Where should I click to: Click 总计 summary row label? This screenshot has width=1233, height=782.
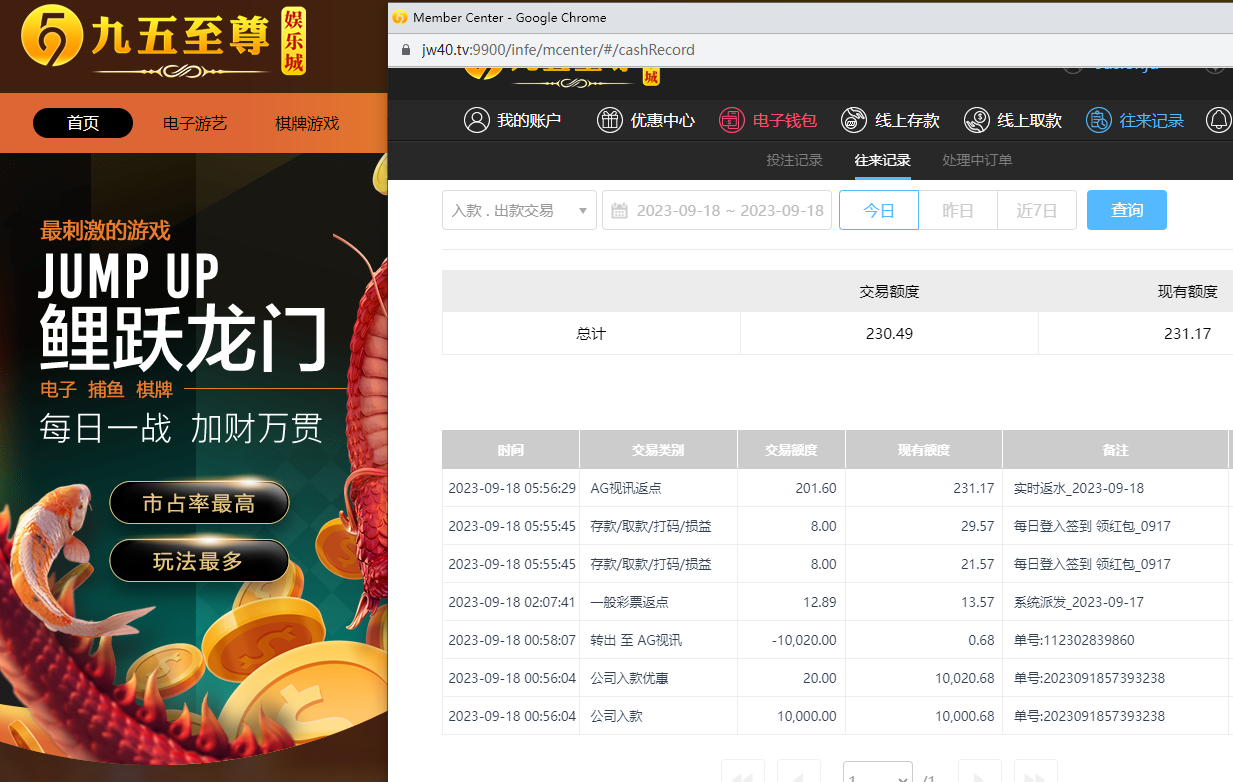tap(591, 334)
